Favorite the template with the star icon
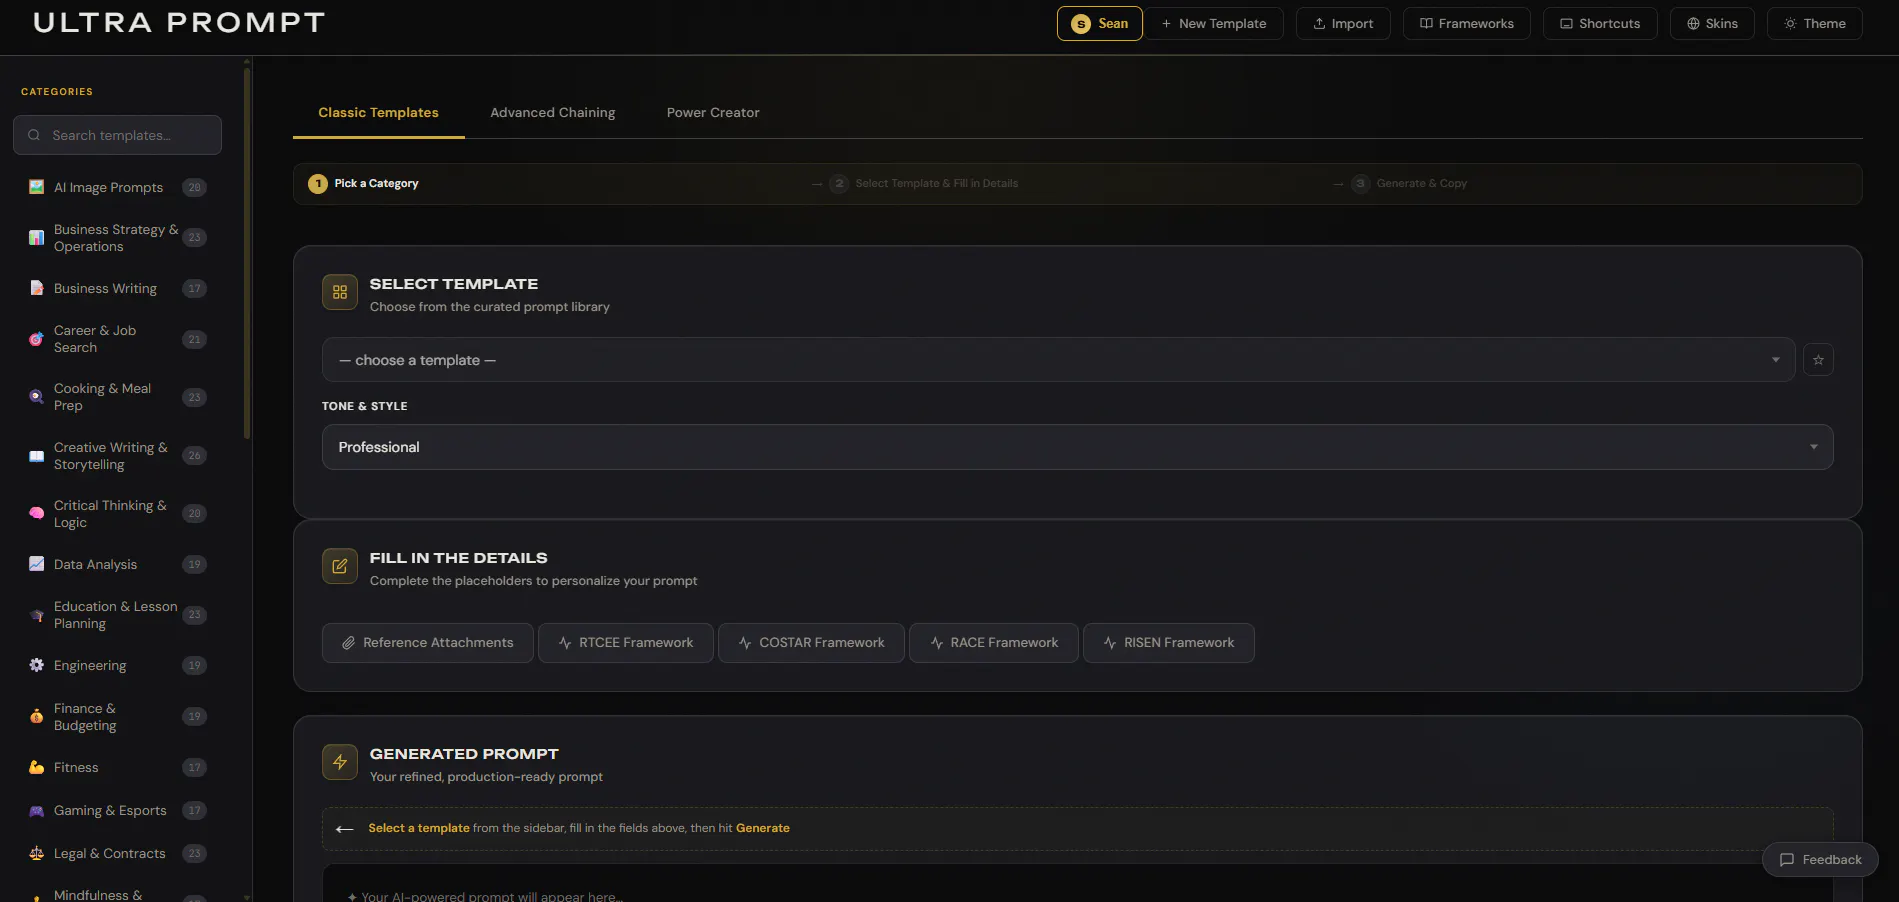The image size is (1899, 902). click(1818, 360)
